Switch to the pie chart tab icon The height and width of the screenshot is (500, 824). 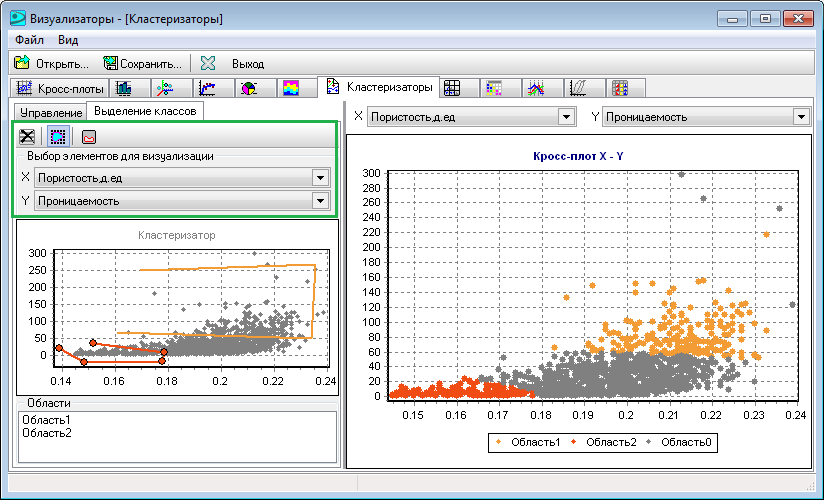point(249,88)
